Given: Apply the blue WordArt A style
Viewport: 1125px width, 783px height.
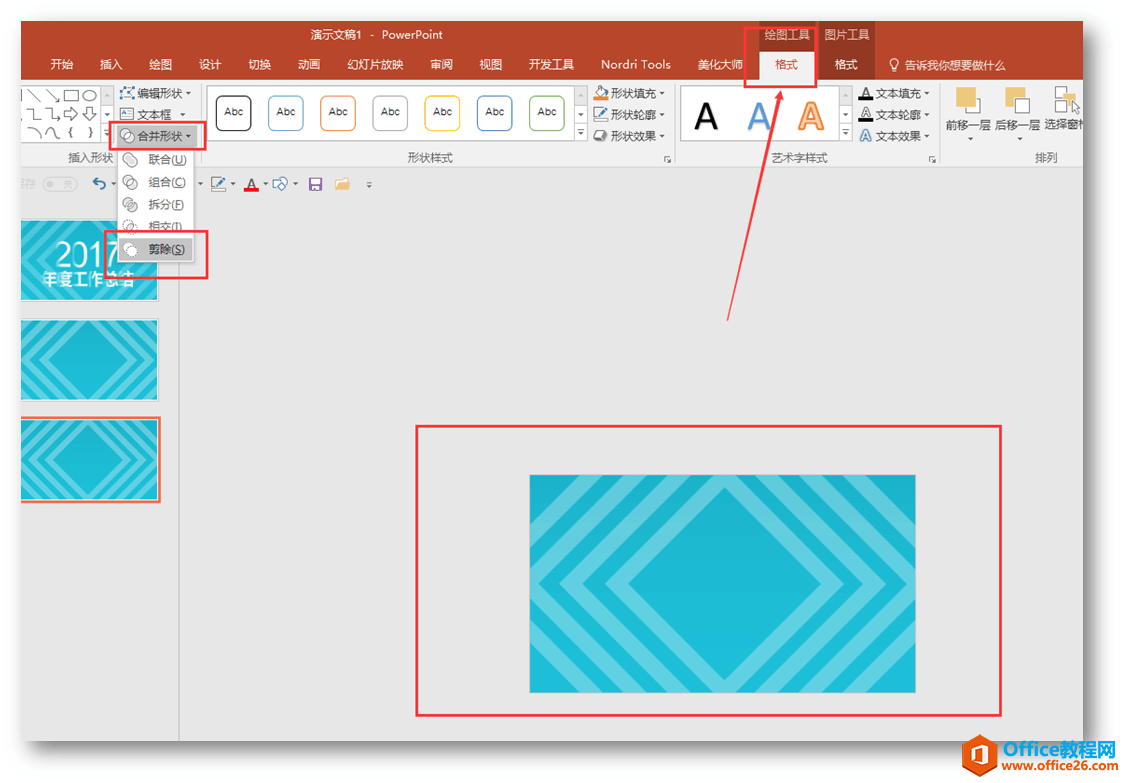Looking at the screenshot, I should [758, 116].
